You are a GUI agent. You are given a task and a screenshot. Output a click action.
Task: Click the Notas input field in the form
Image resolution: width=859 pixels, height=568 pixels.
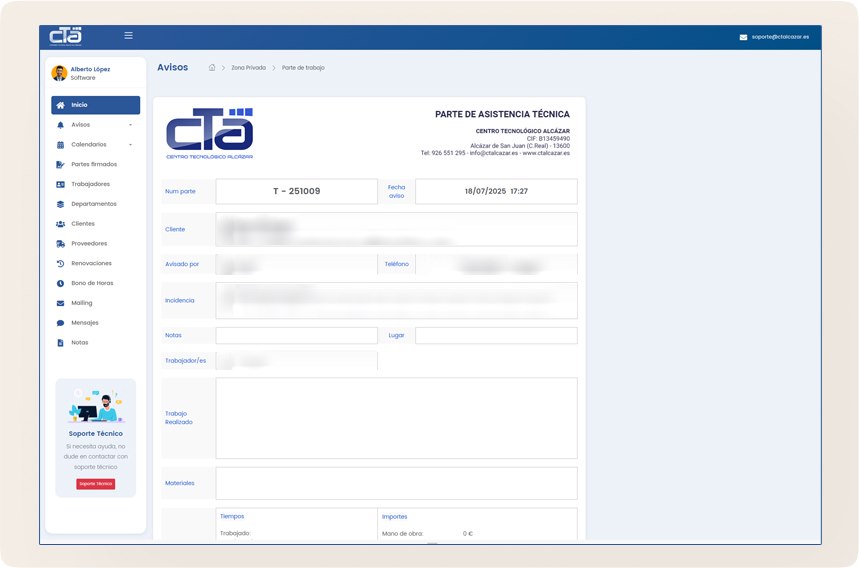[x=297, y=335]
